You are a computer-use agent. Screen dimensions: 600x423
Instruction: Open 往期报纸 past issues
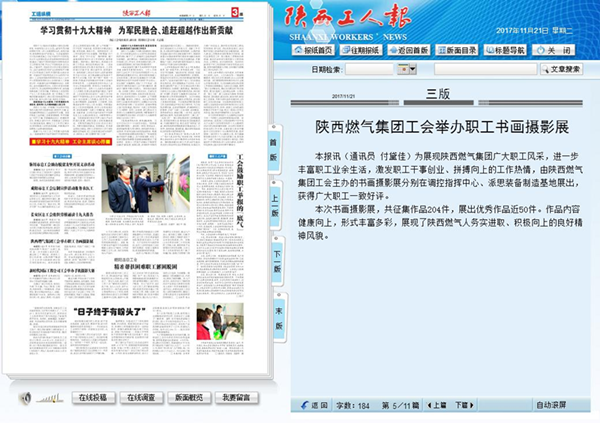(361, 50)
